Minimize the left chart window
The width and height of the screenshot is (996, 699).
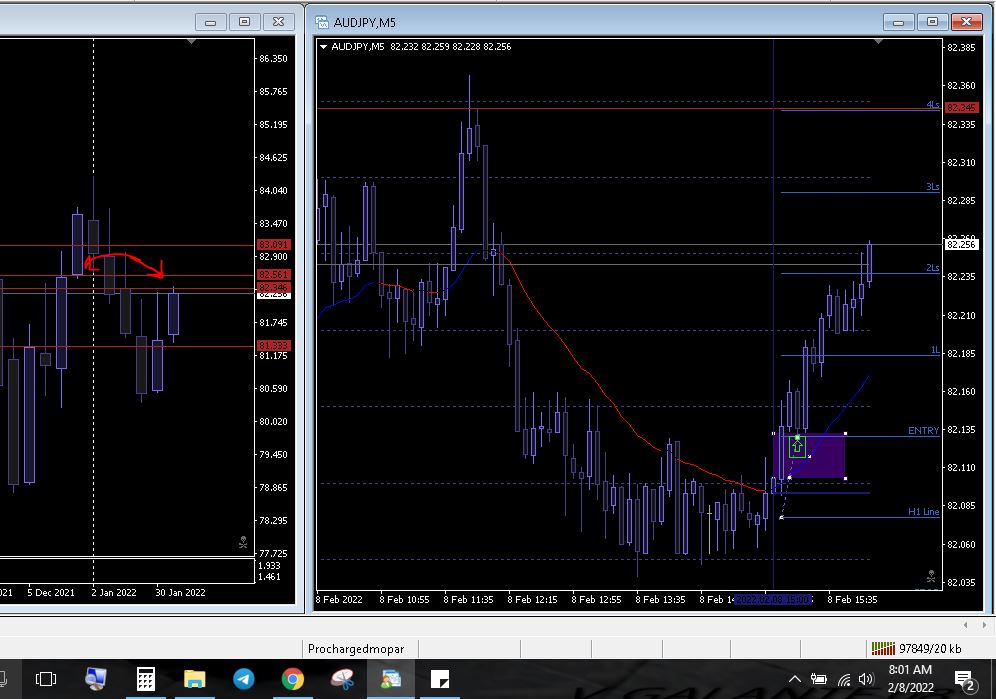coord(210,22)
